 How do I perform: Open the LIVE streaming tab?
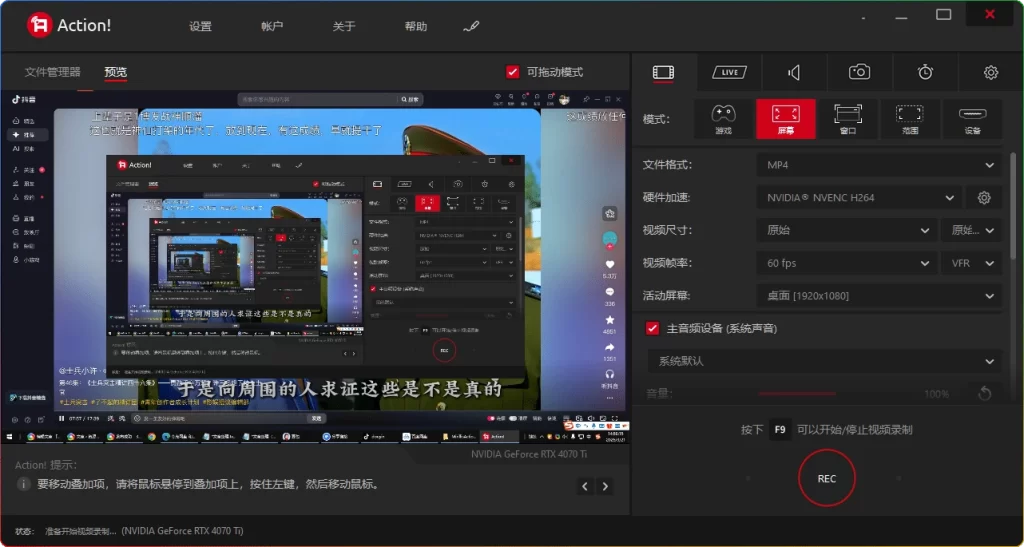(x=729, y=72)
